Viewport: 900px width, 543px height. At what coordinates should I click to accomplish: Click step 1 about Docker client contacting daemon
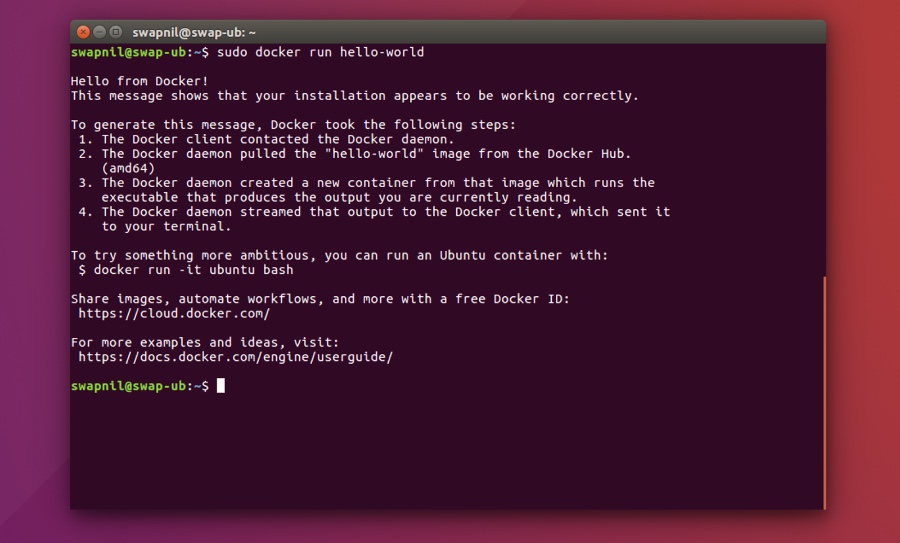coord(266,139)
